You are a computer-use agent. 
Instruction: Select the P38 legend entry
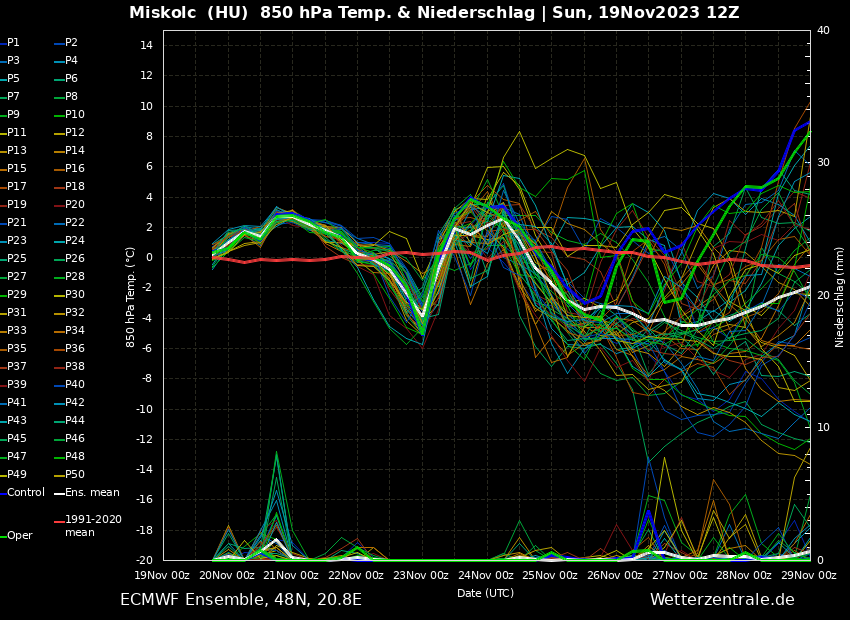pos(75,366)
